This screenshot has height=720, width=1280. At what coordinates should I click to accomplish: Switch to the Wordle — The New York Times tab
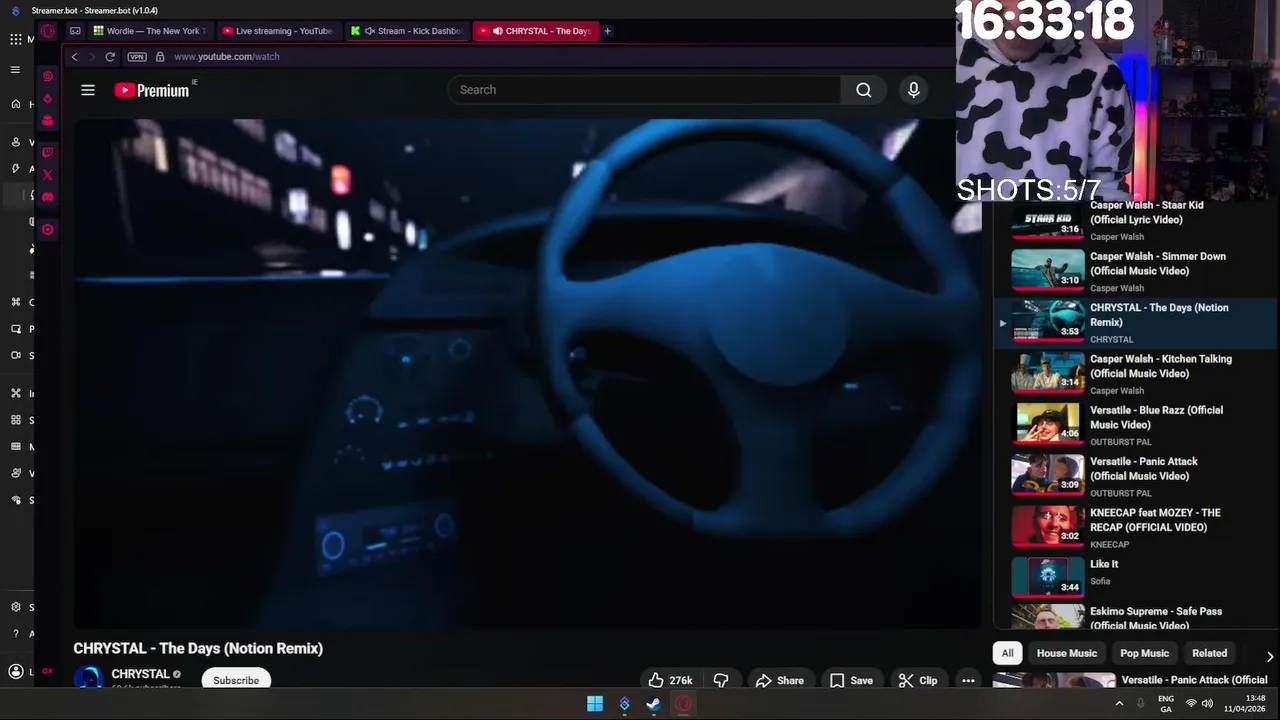click(151, 31)
